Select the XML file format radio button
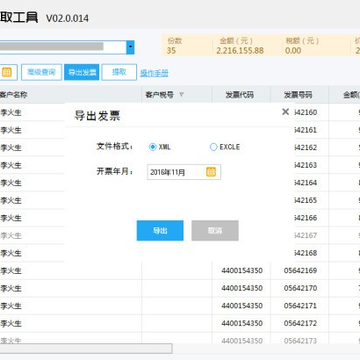 click(x=153, y=147)
